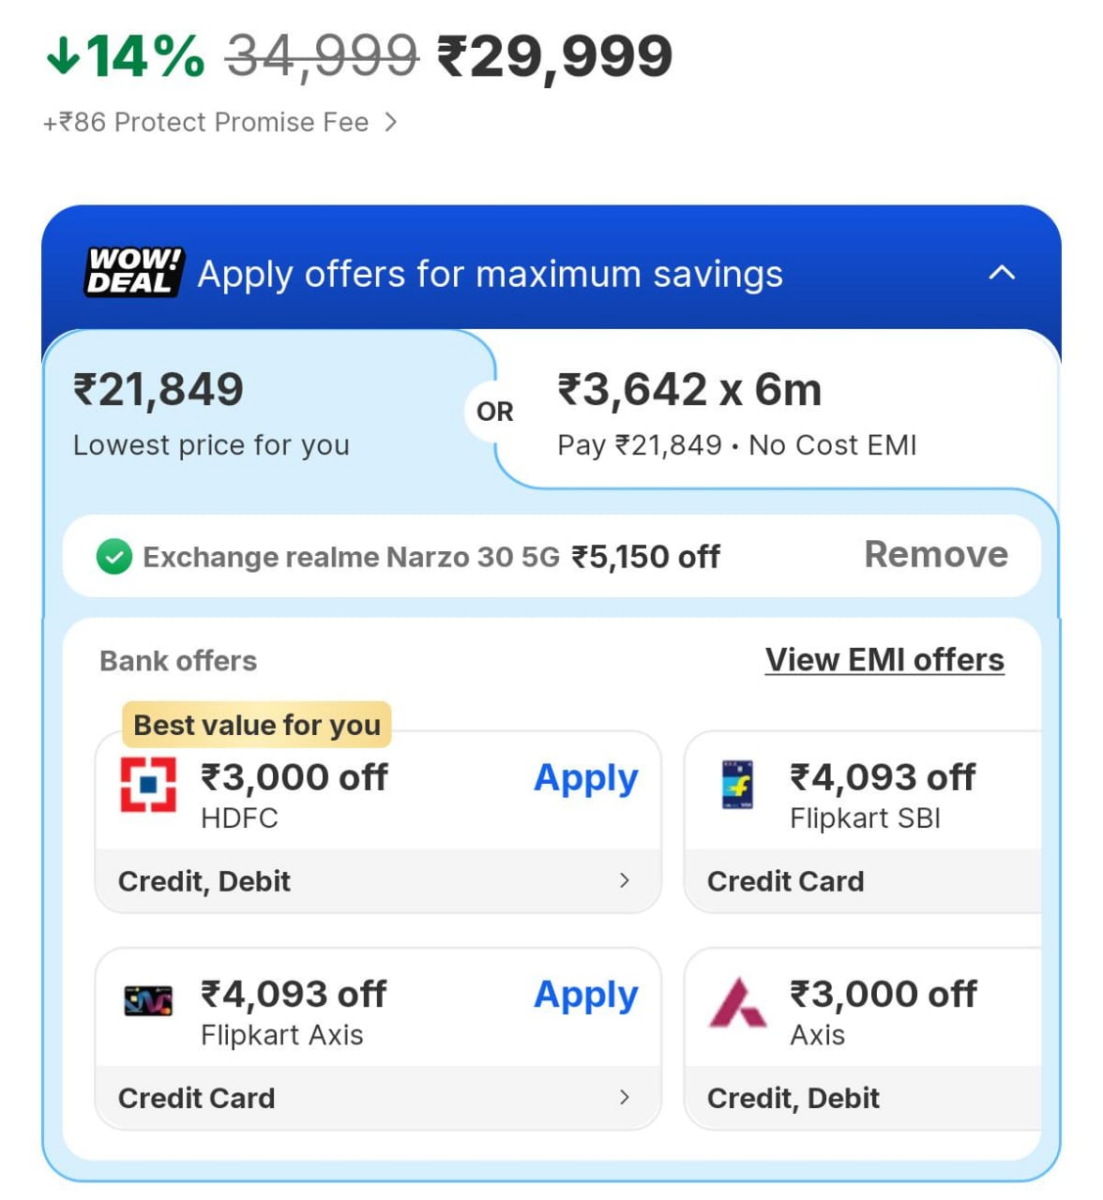1103x1200 pixels.
Task: Apply the HDFC ₹3,000 off offer
Action: [585, 778]
